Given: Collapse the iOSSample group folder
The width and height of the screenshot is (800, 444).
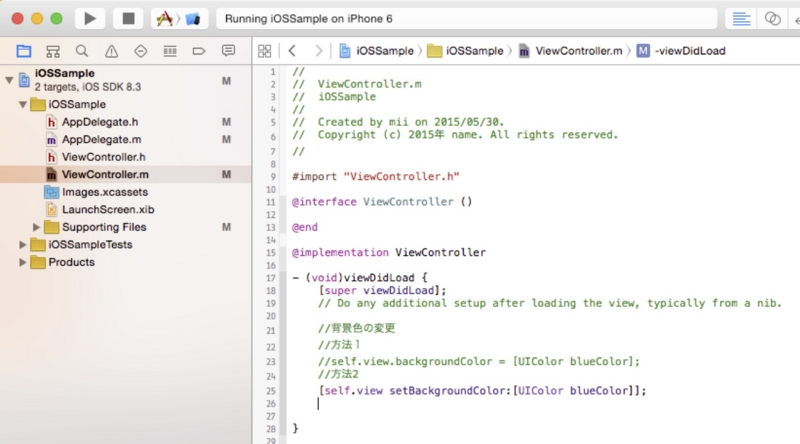Looking at the screenshot, I should [22, 105].
